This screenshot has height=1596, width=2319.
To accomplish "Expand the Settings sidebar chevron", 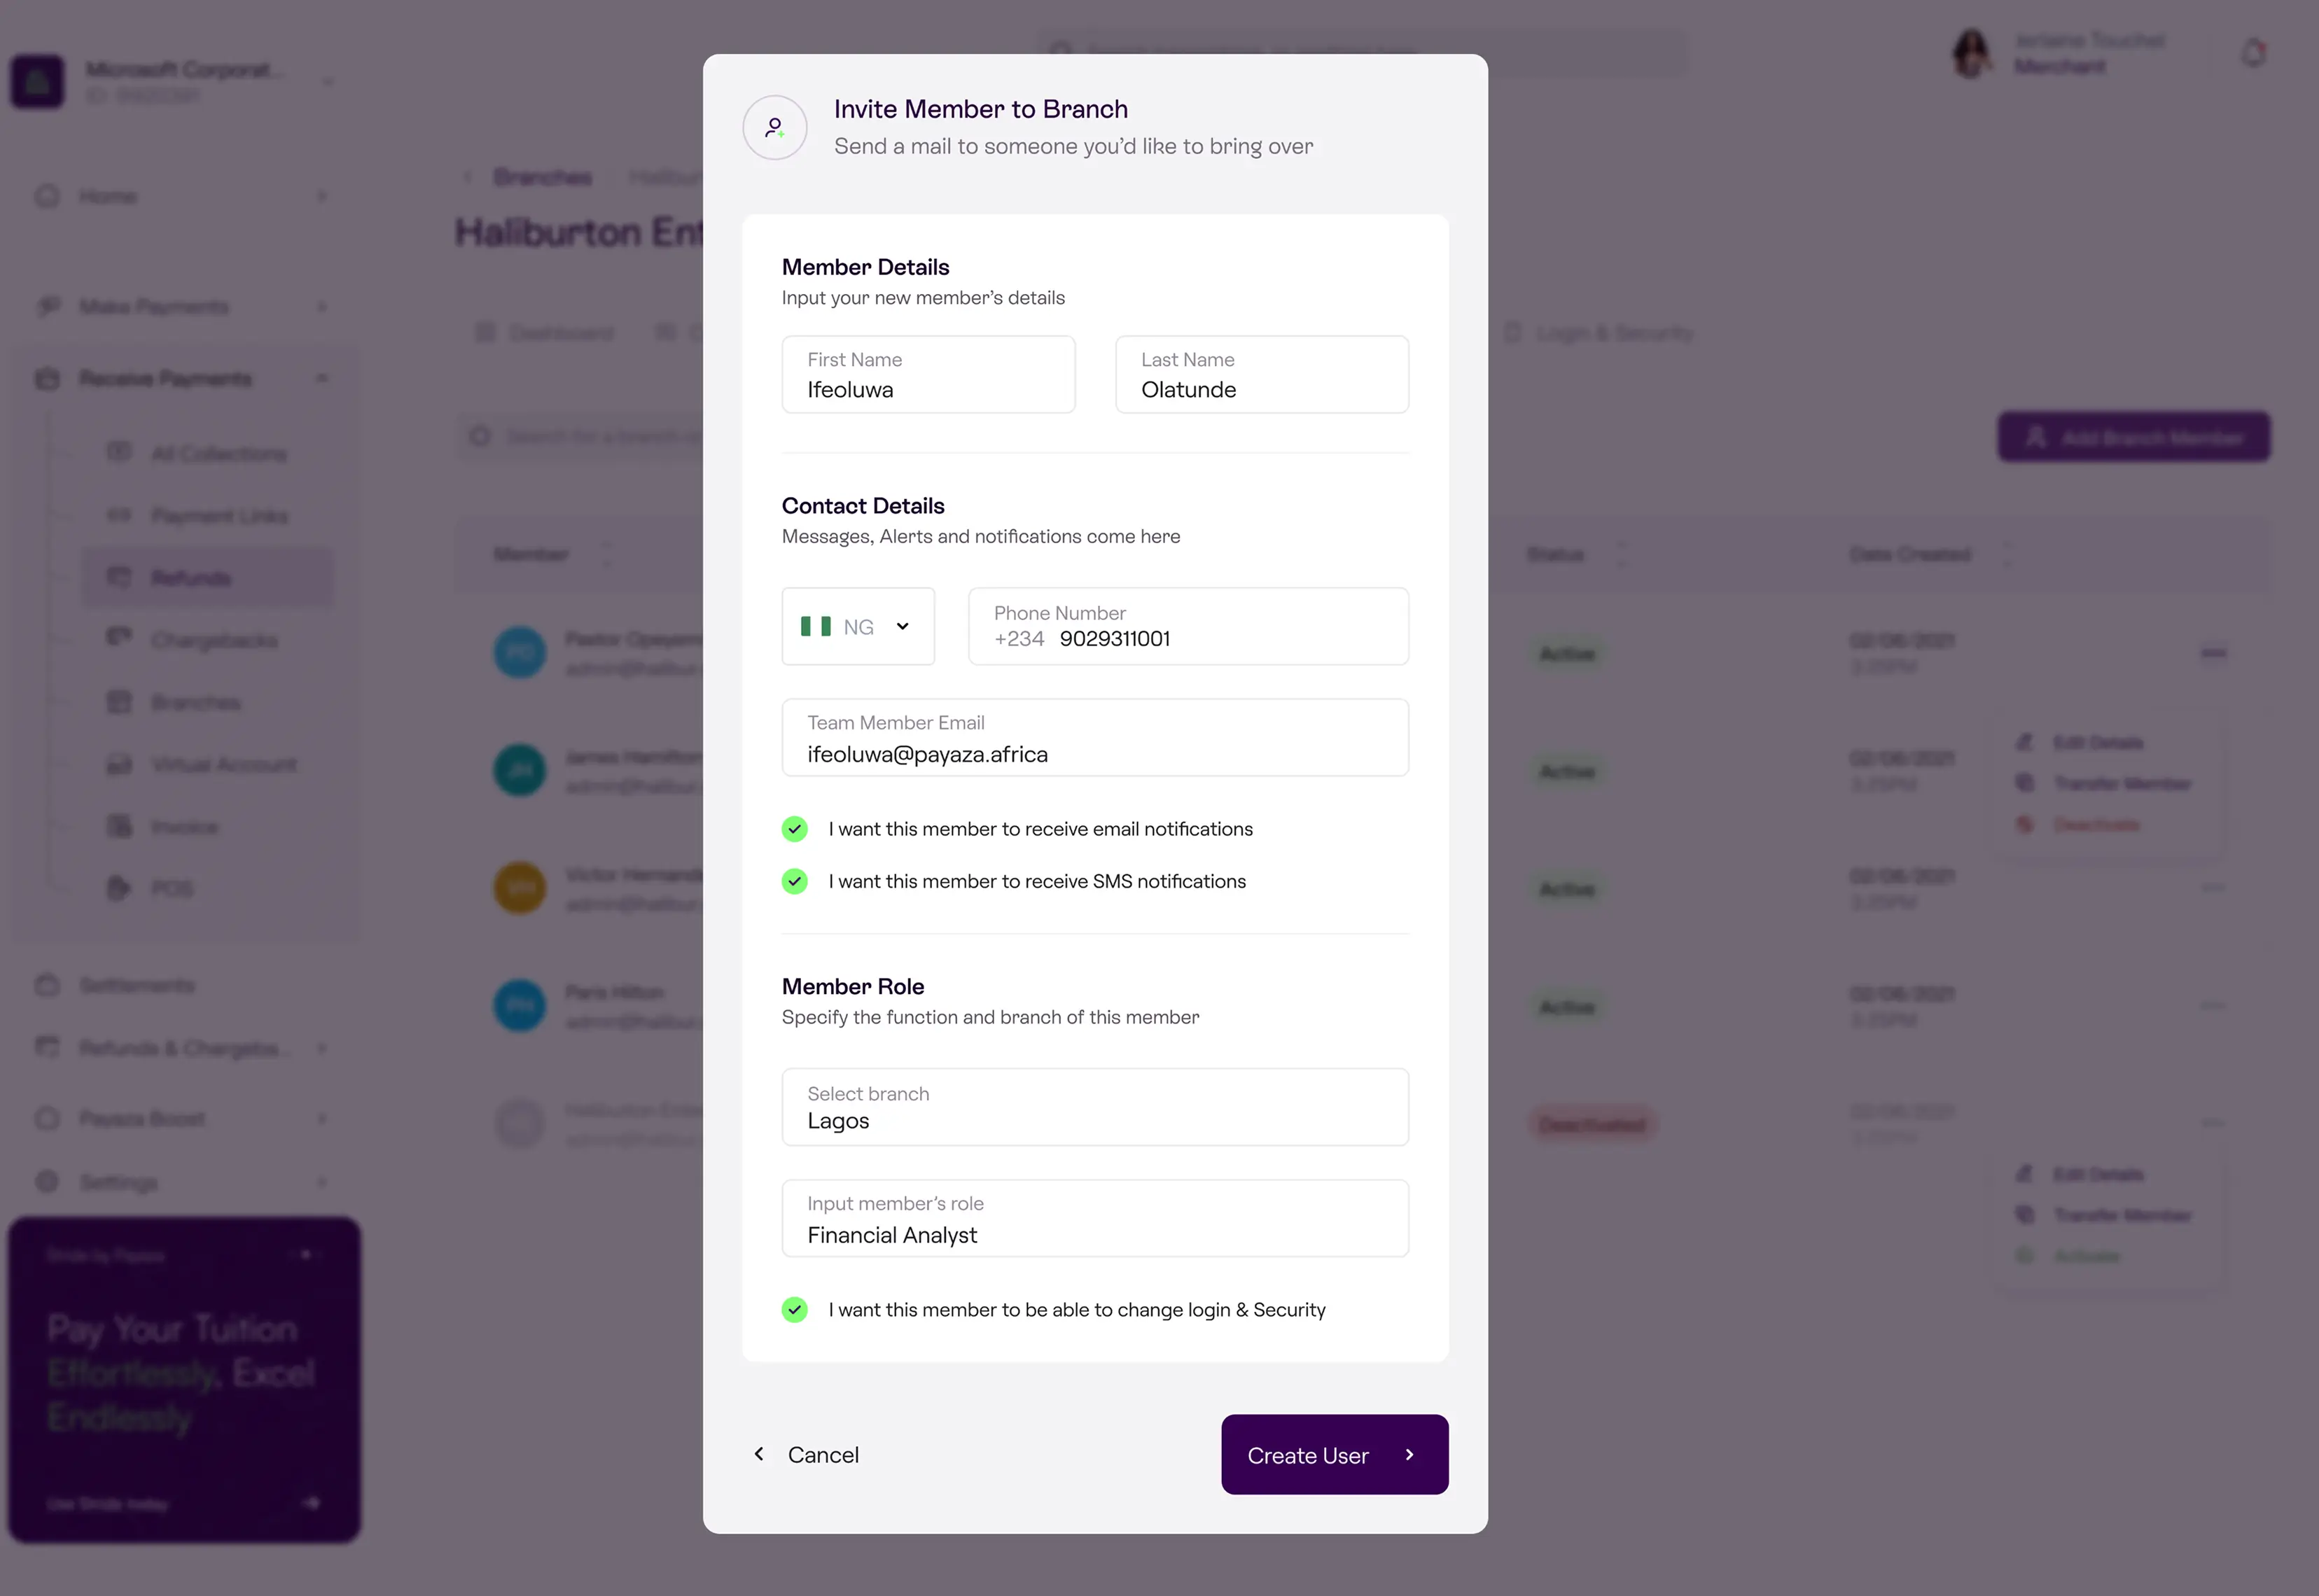I will tap(322, 1182).
